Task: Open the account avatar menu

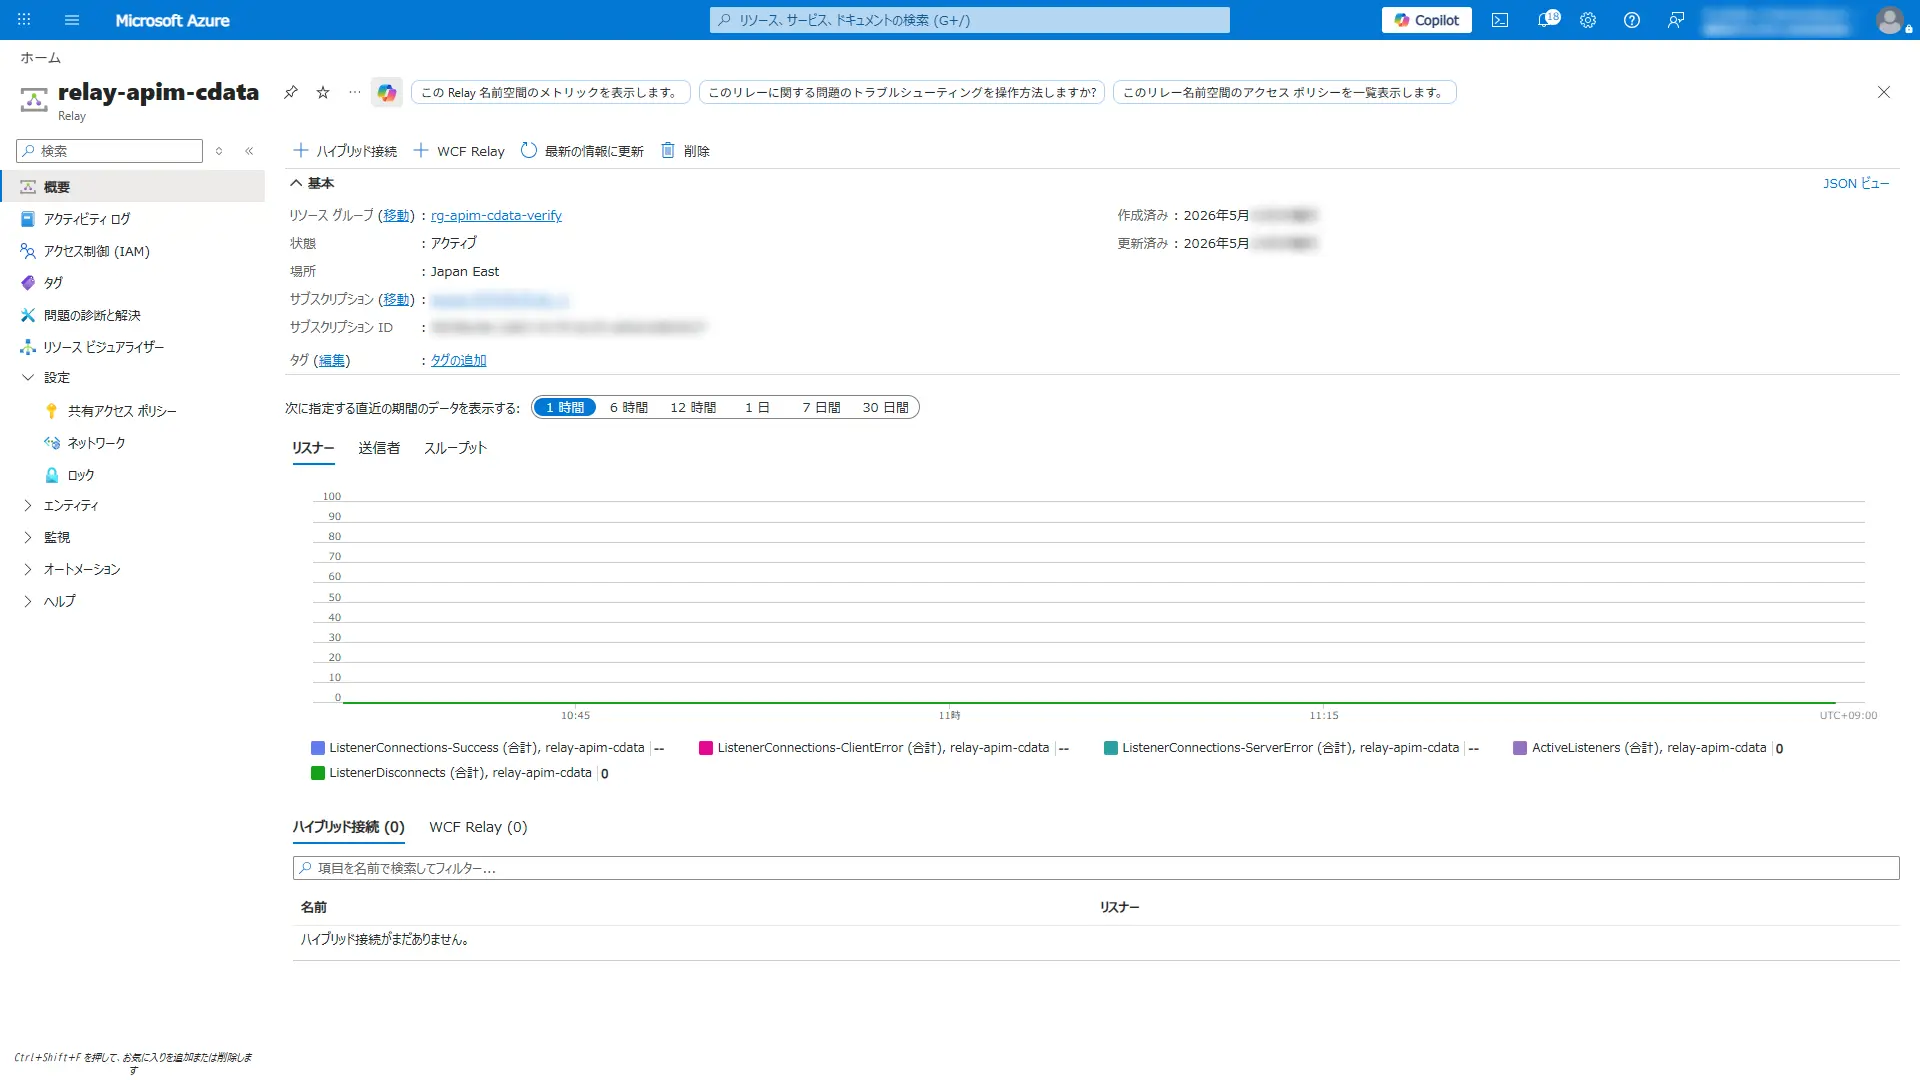Action: (1890, 20)
